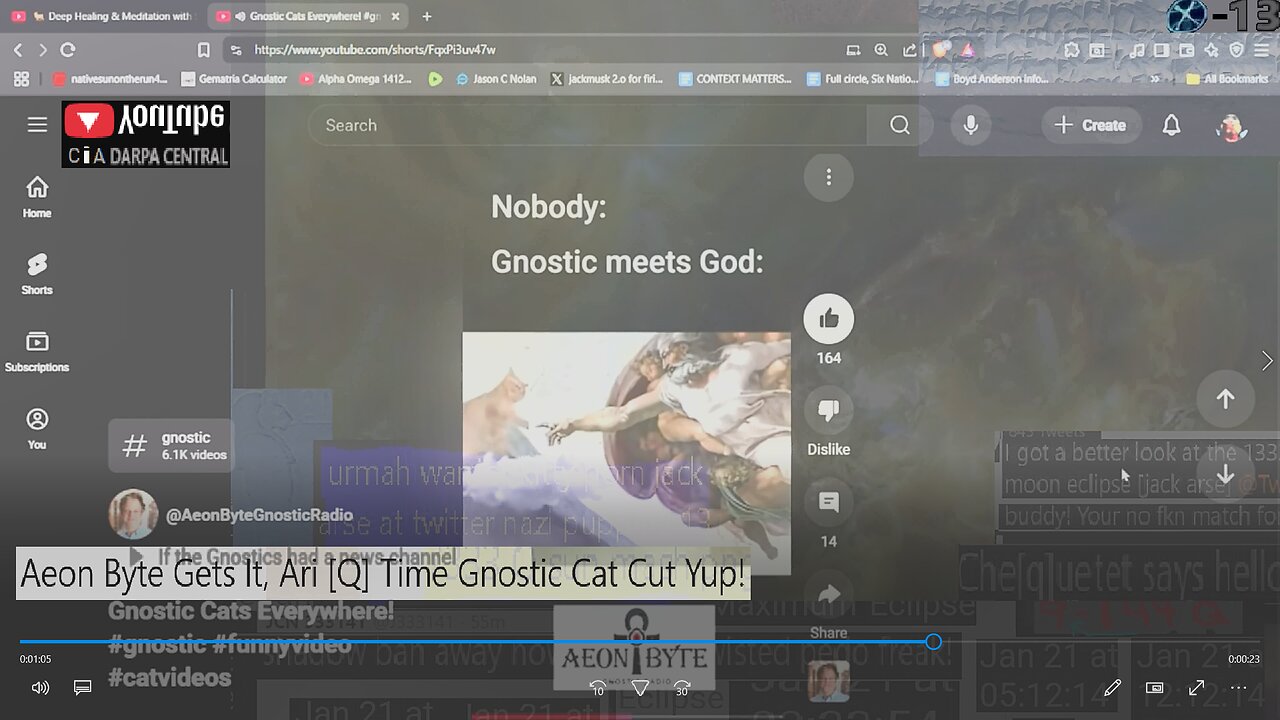Viewport: 1280px width, 720px height.
Task: Open Shorts in the YouTube sidebar
Action: pos(37,274)
